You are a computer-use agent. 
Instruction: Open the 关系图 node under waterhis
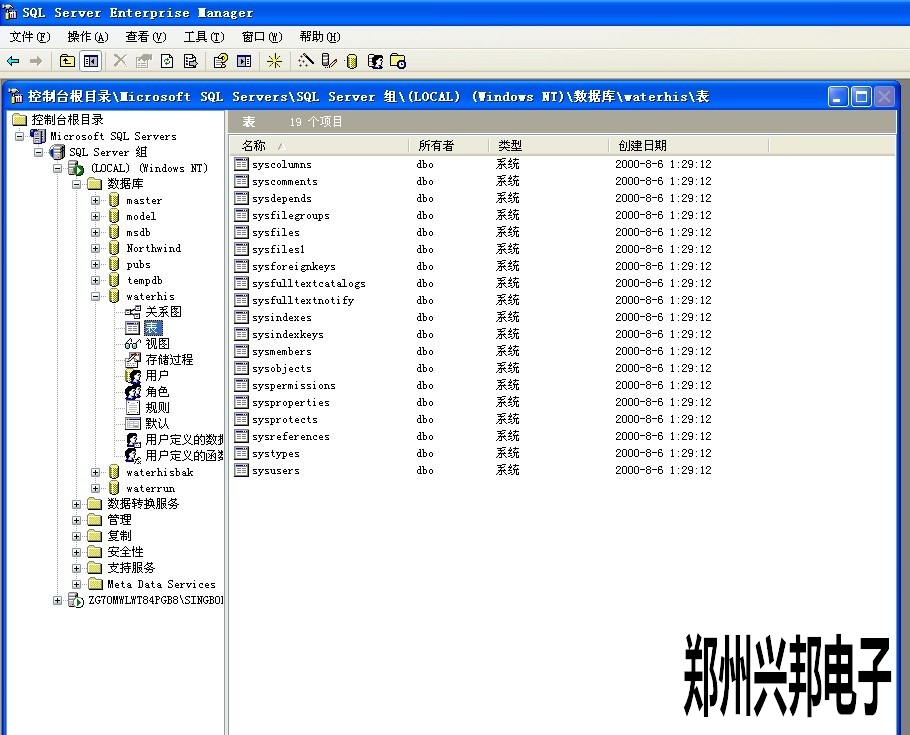163,312
